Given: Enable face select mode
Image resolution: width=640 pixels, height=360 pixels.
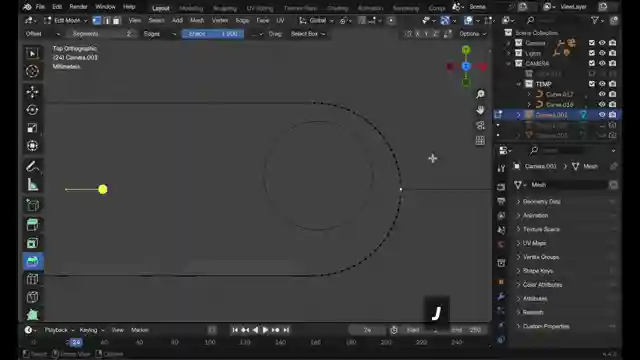Looking at the screenshot, I should (116, 20).
